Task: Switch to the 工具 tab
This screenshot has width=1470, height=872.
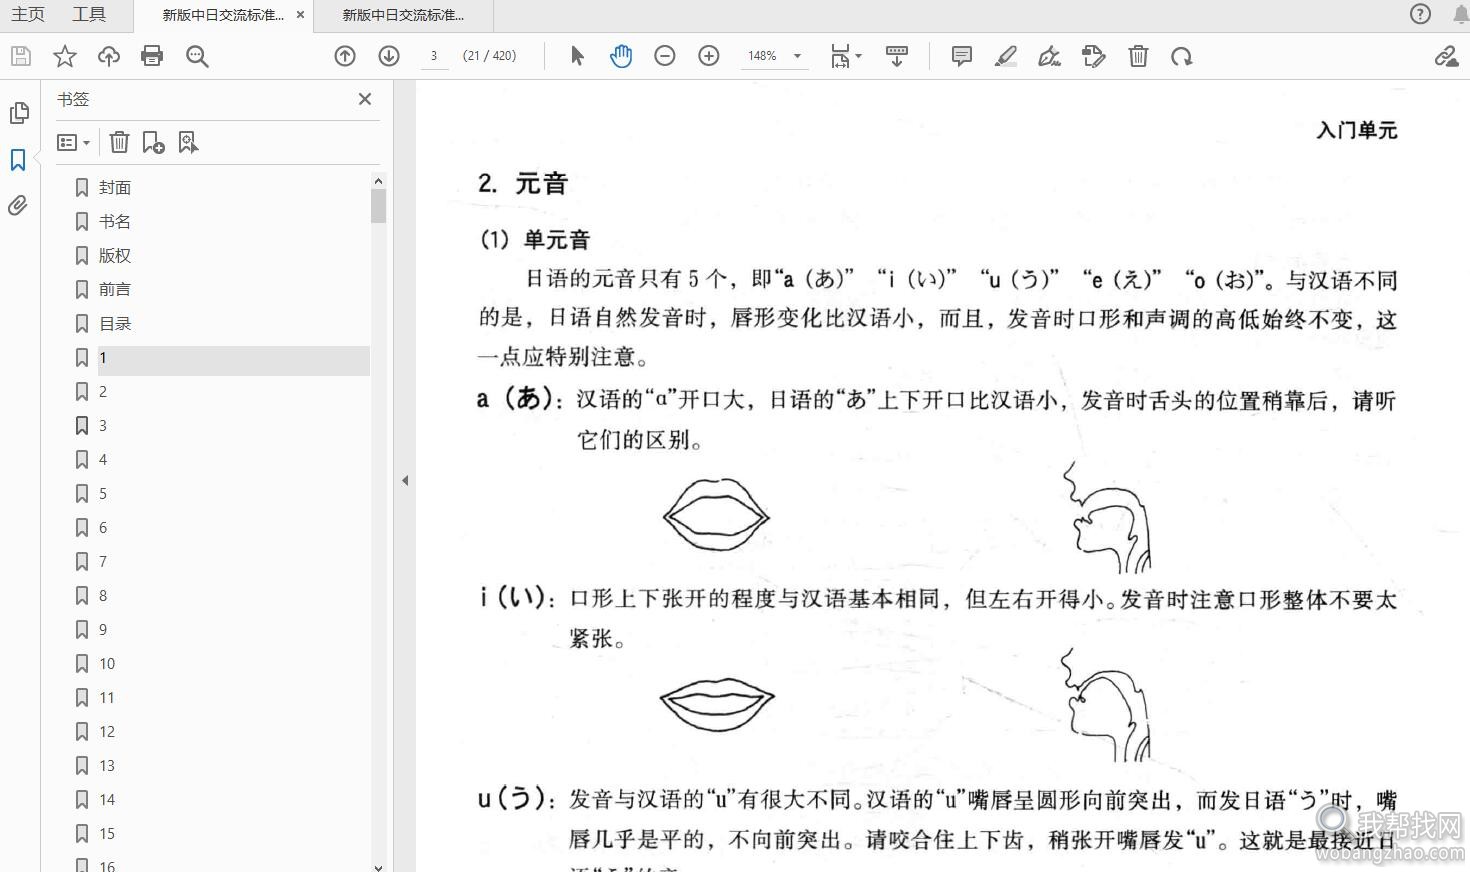Action: pyautogui.click(x=89, y=14)
